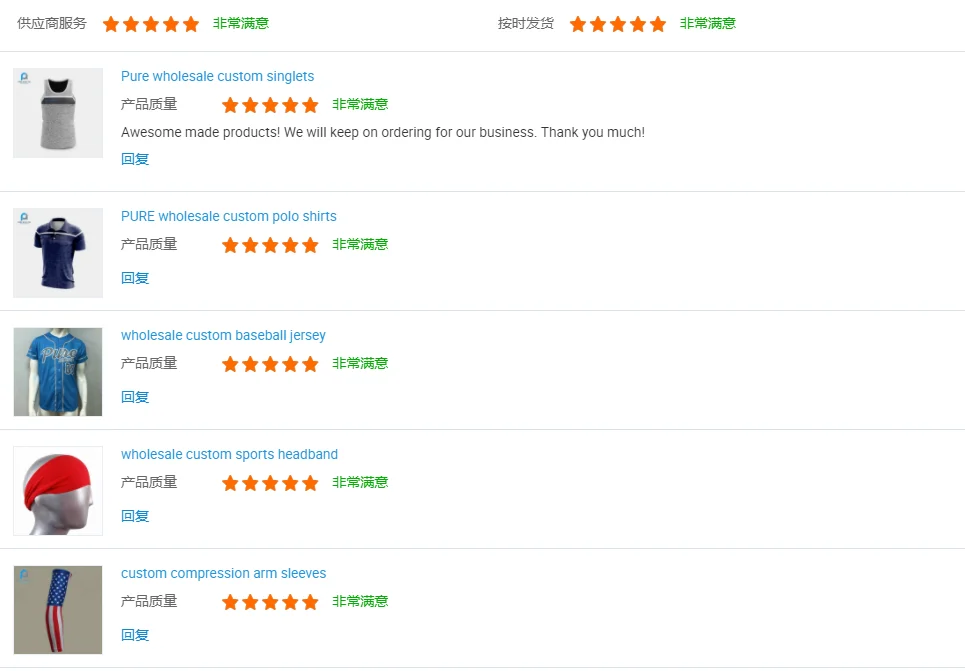Viewport: 965px width, 671px height.
Task: Click the navy polo shirt thumbnail
Action: (58, 253)
